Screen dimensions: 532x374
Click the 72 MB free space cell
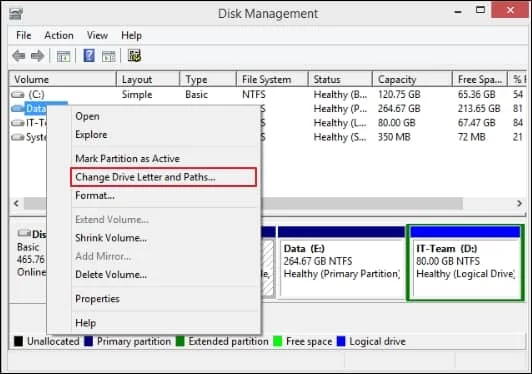coord(472,137)
